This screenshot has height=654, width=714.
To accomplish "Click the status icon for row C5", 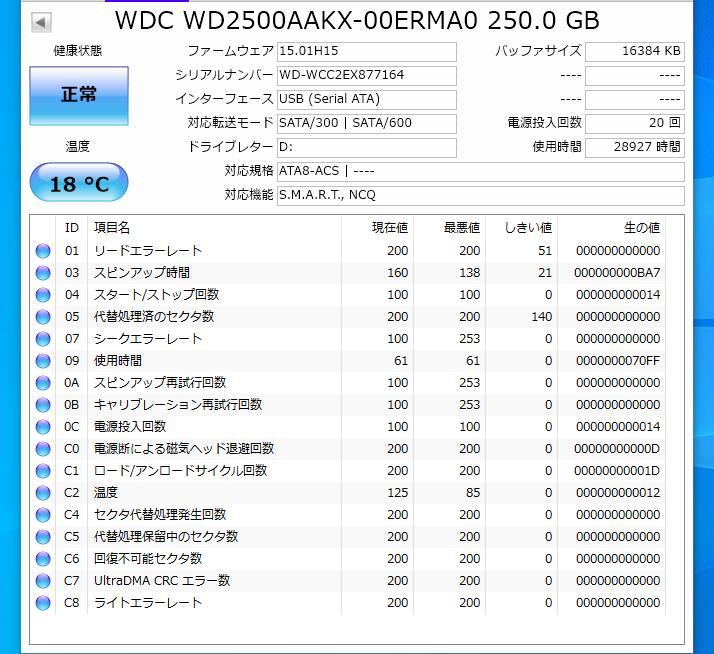I will (x=43, y=537).
